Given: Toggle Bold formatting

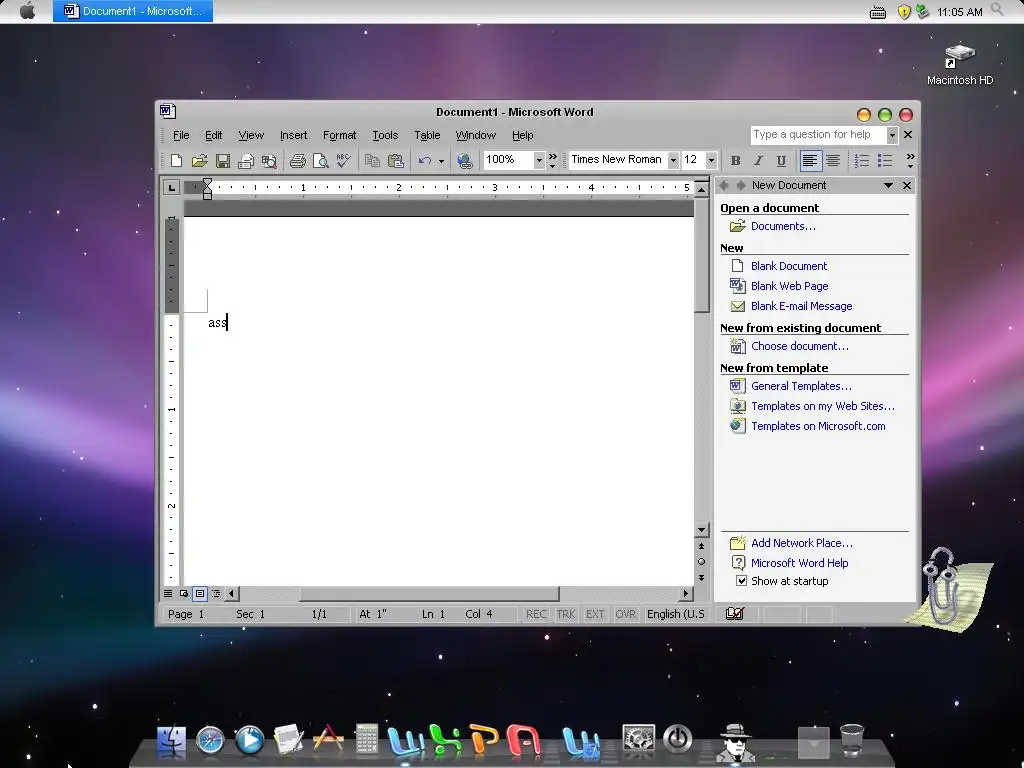Looking at the screenshot, I should pyautogui.click(x=735, y=160).
